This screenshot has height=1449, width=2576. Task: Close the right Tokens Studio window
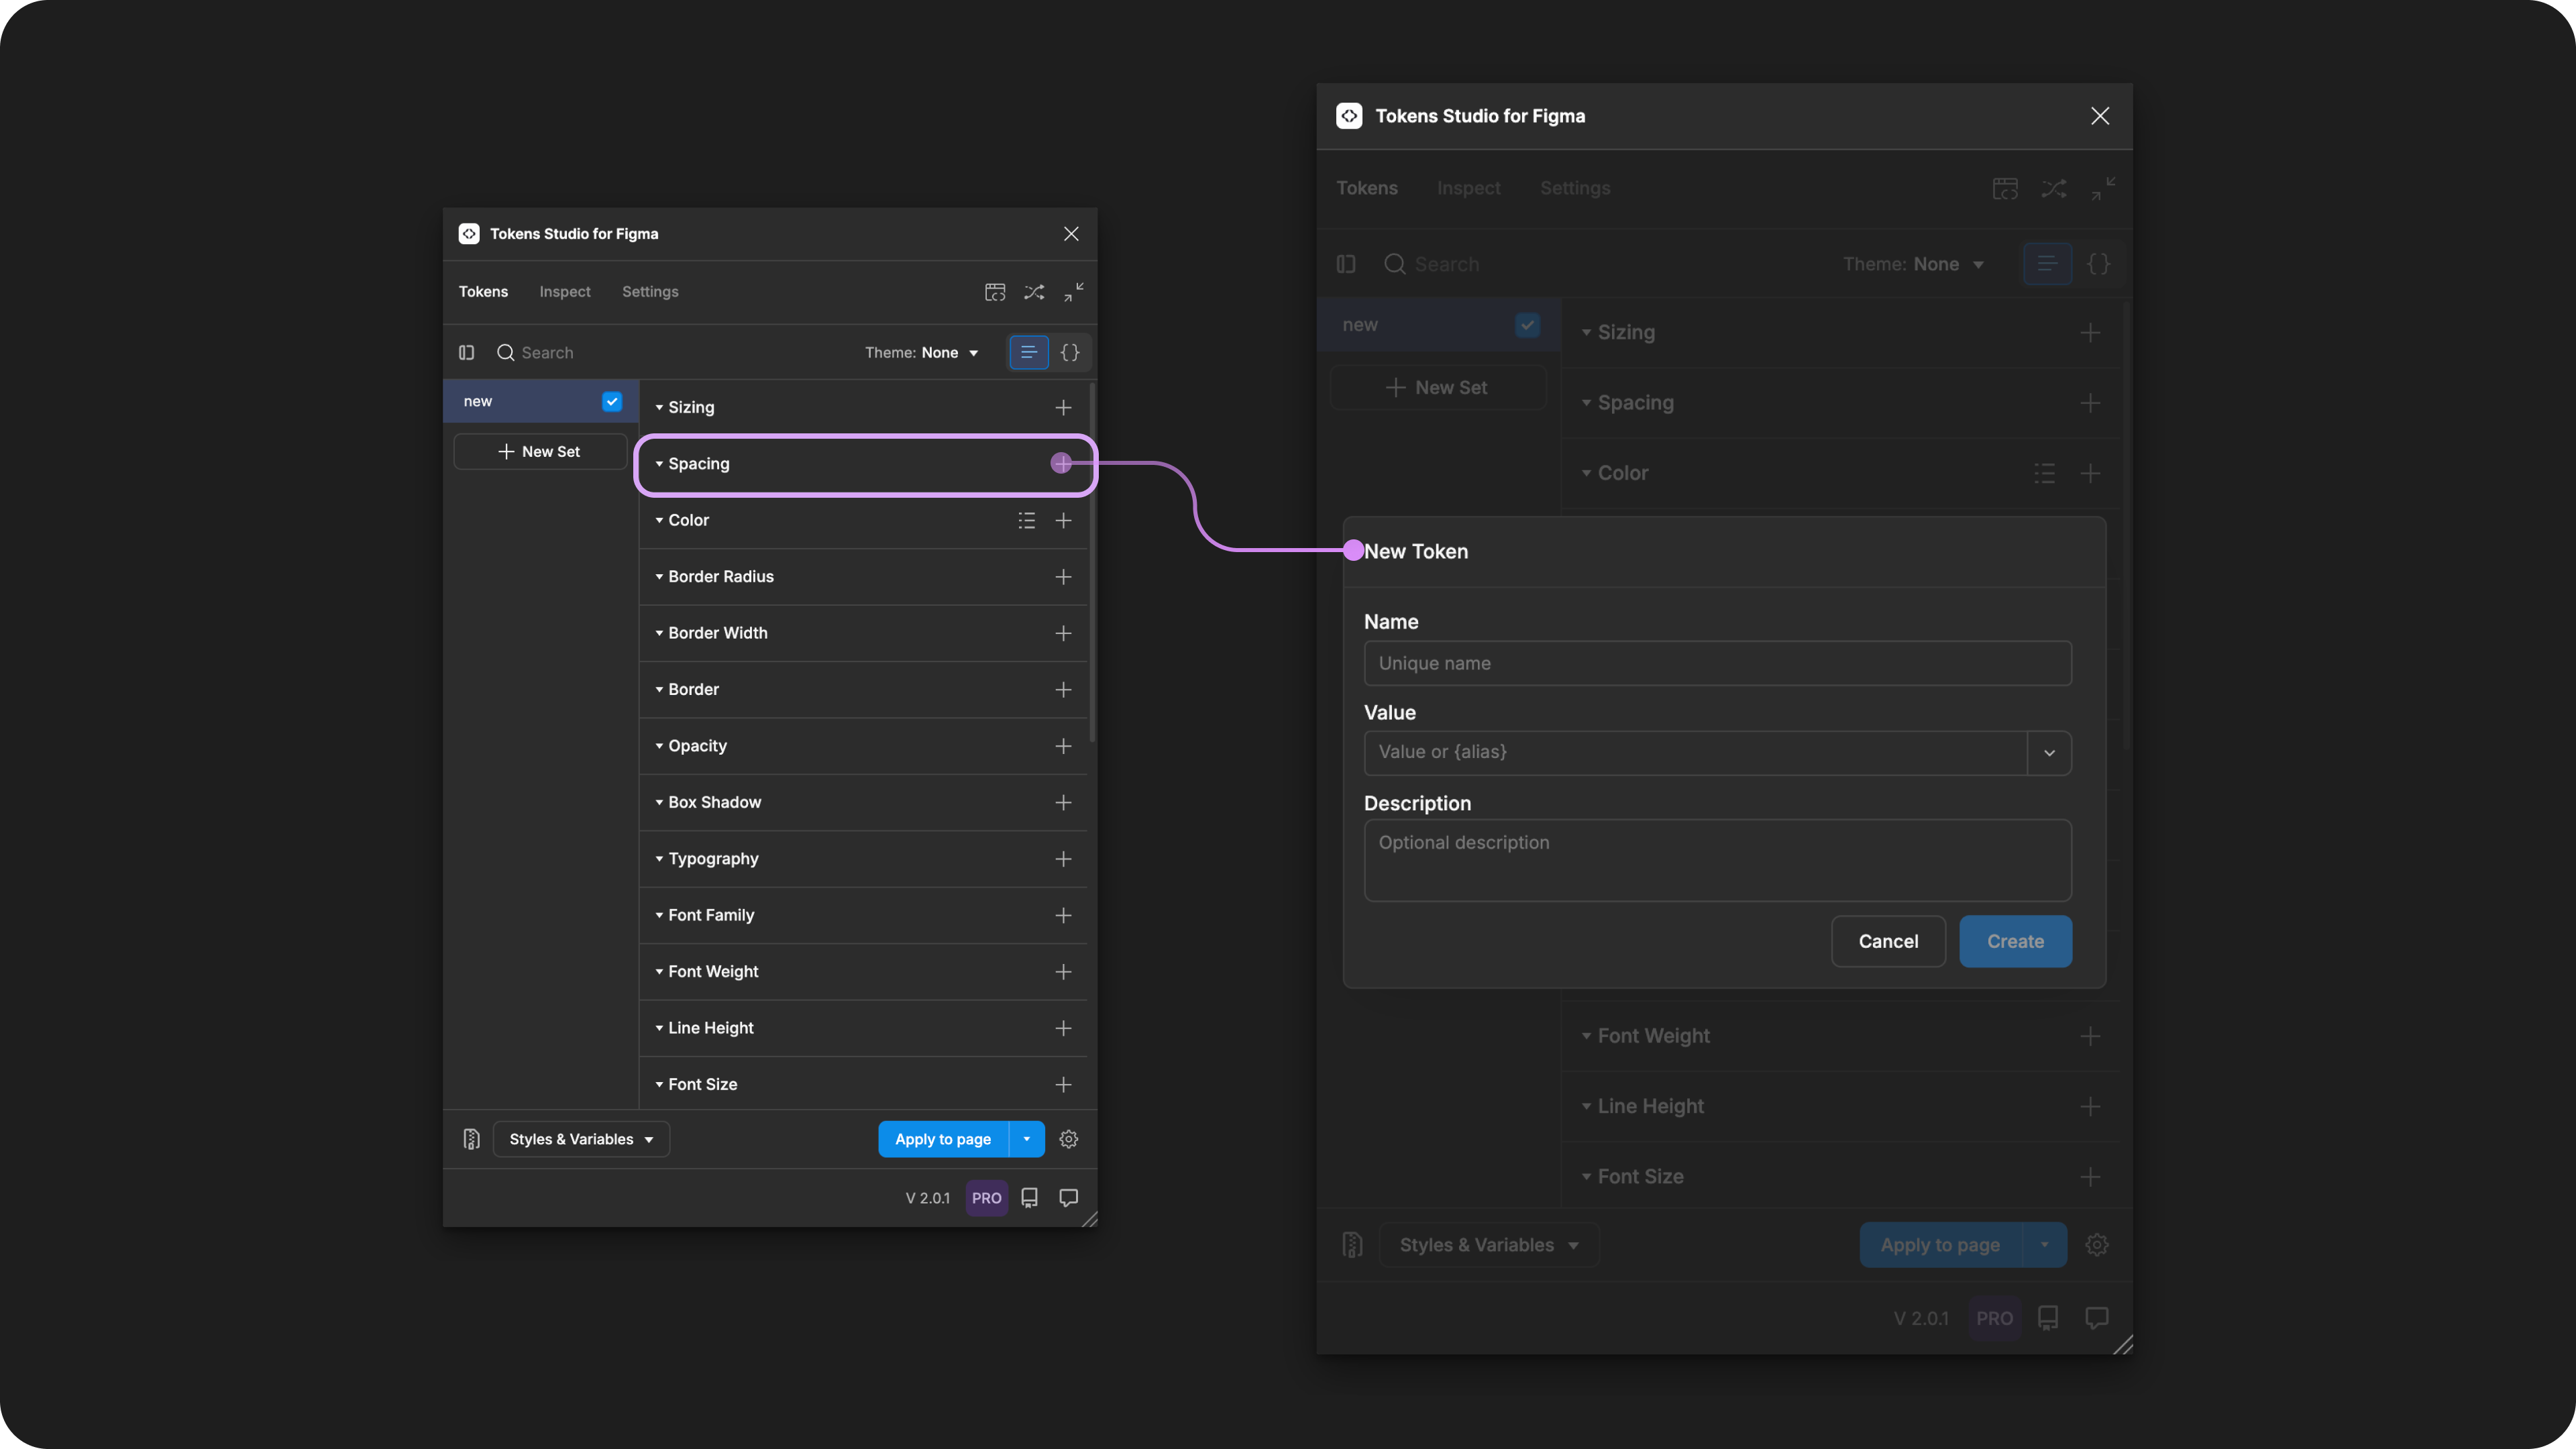point(2099,116)
